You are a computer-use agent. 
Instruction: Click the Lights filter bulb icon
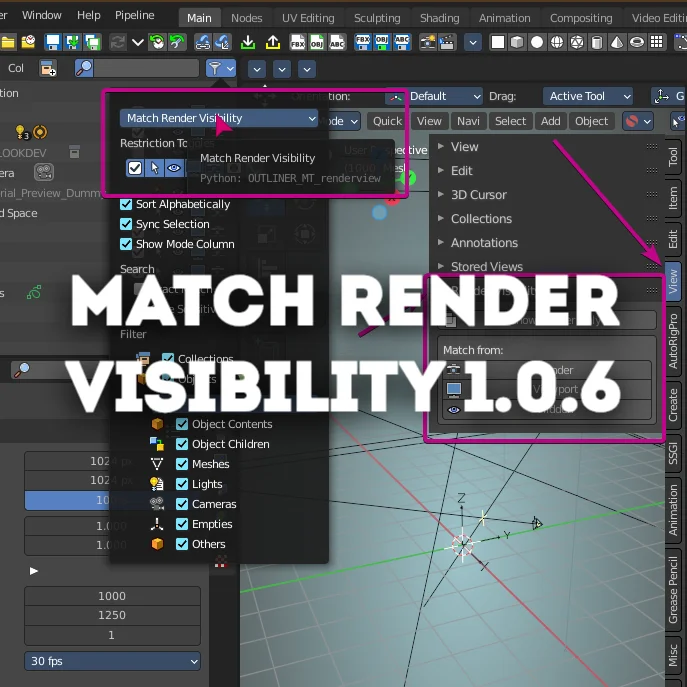pyautogui.click(x=157, y=484)
